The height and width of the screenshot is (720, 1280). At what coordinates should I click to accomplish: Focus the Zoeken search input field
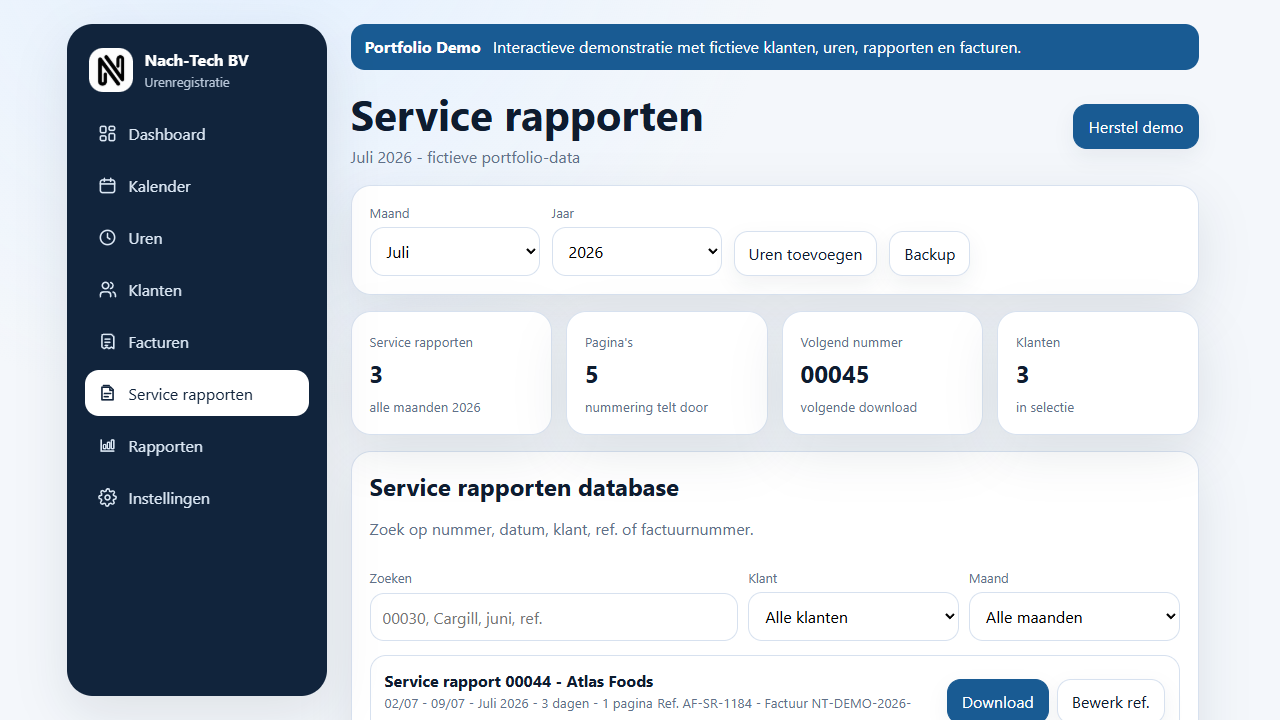coord(554,617)
